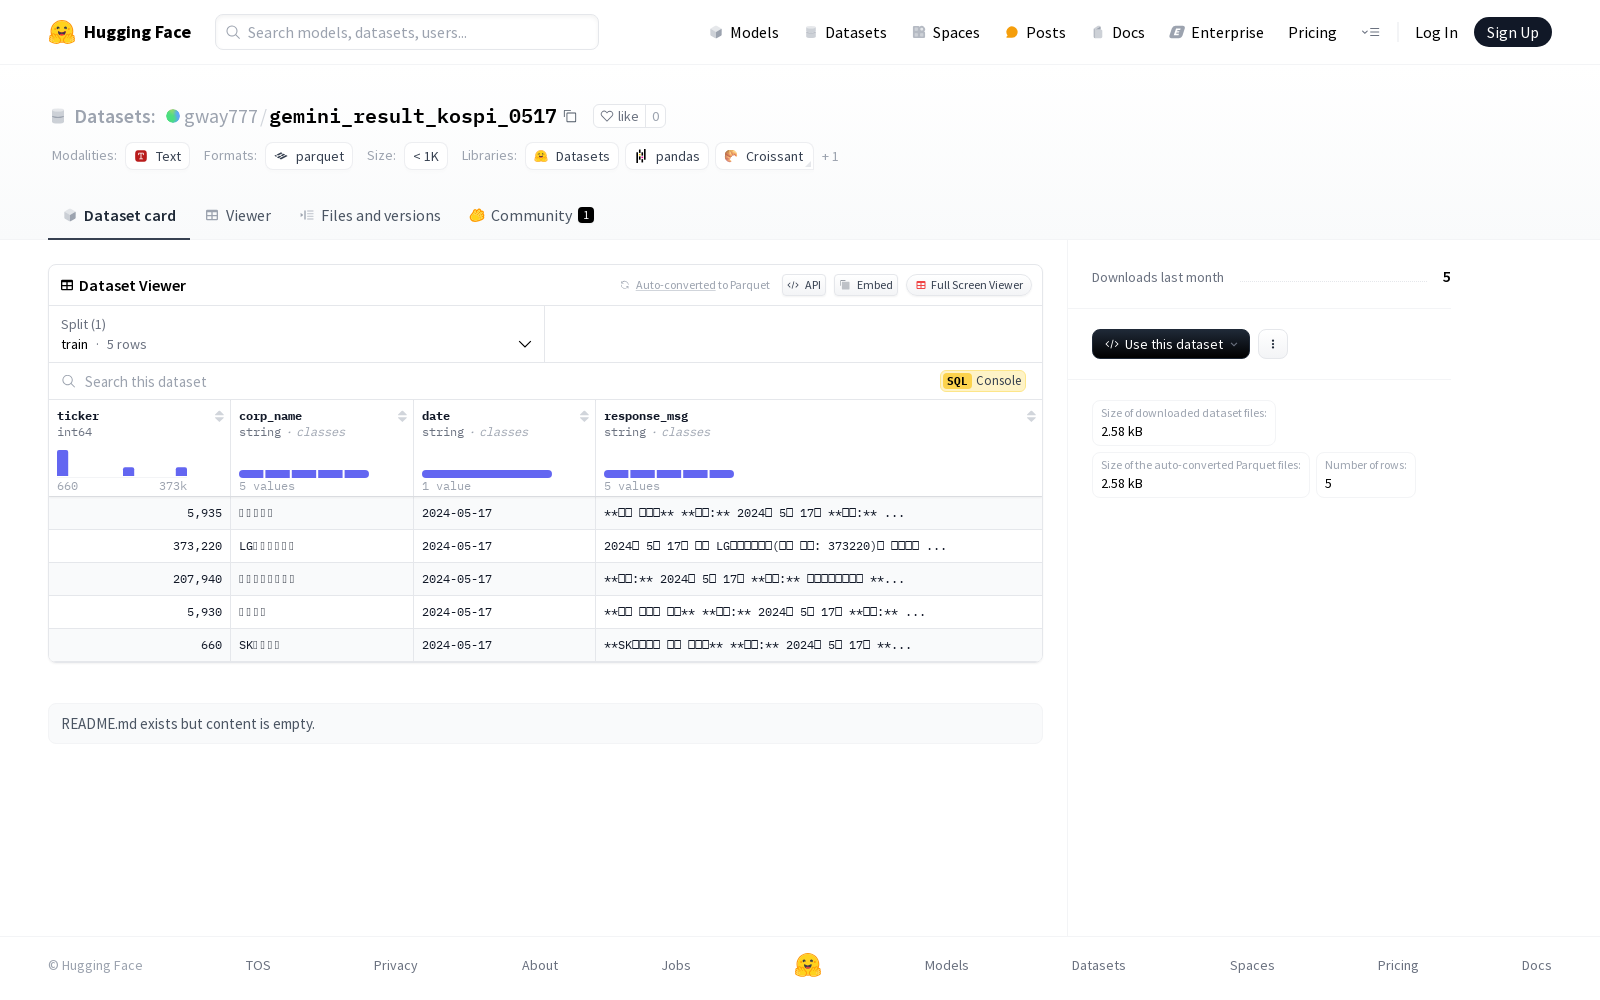Select the < 1K size tag
1600x1000 pixels.
426,156
